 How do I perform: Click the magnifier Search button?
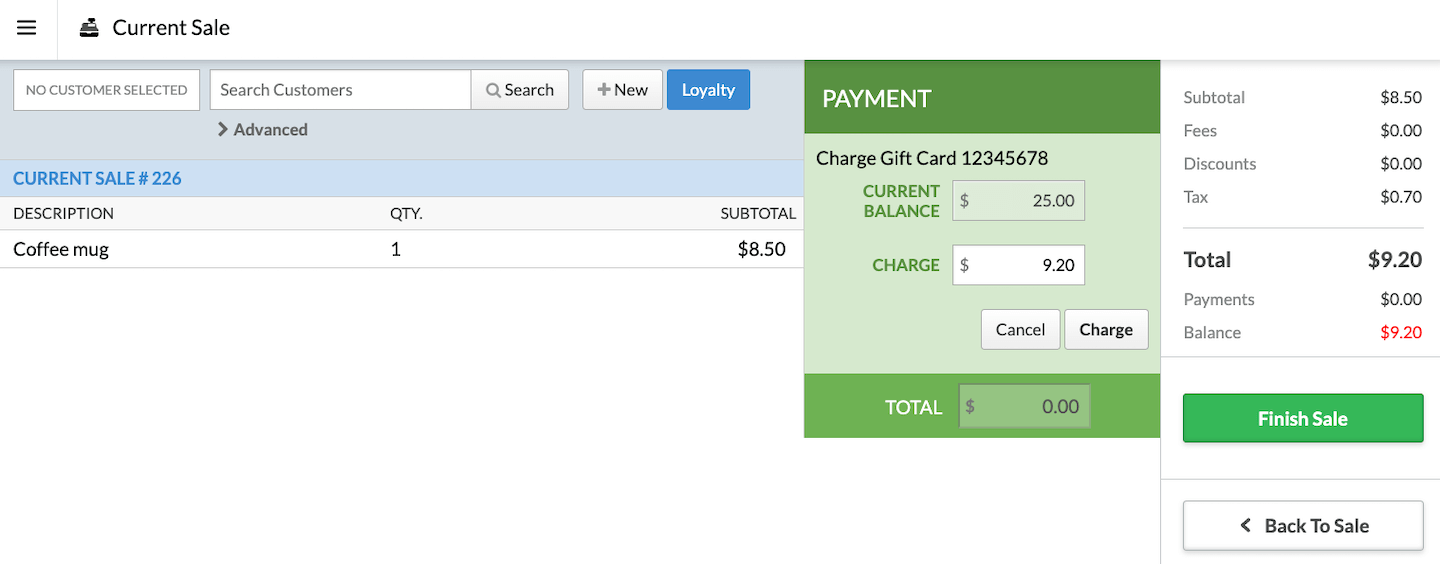tap(520, 90)
